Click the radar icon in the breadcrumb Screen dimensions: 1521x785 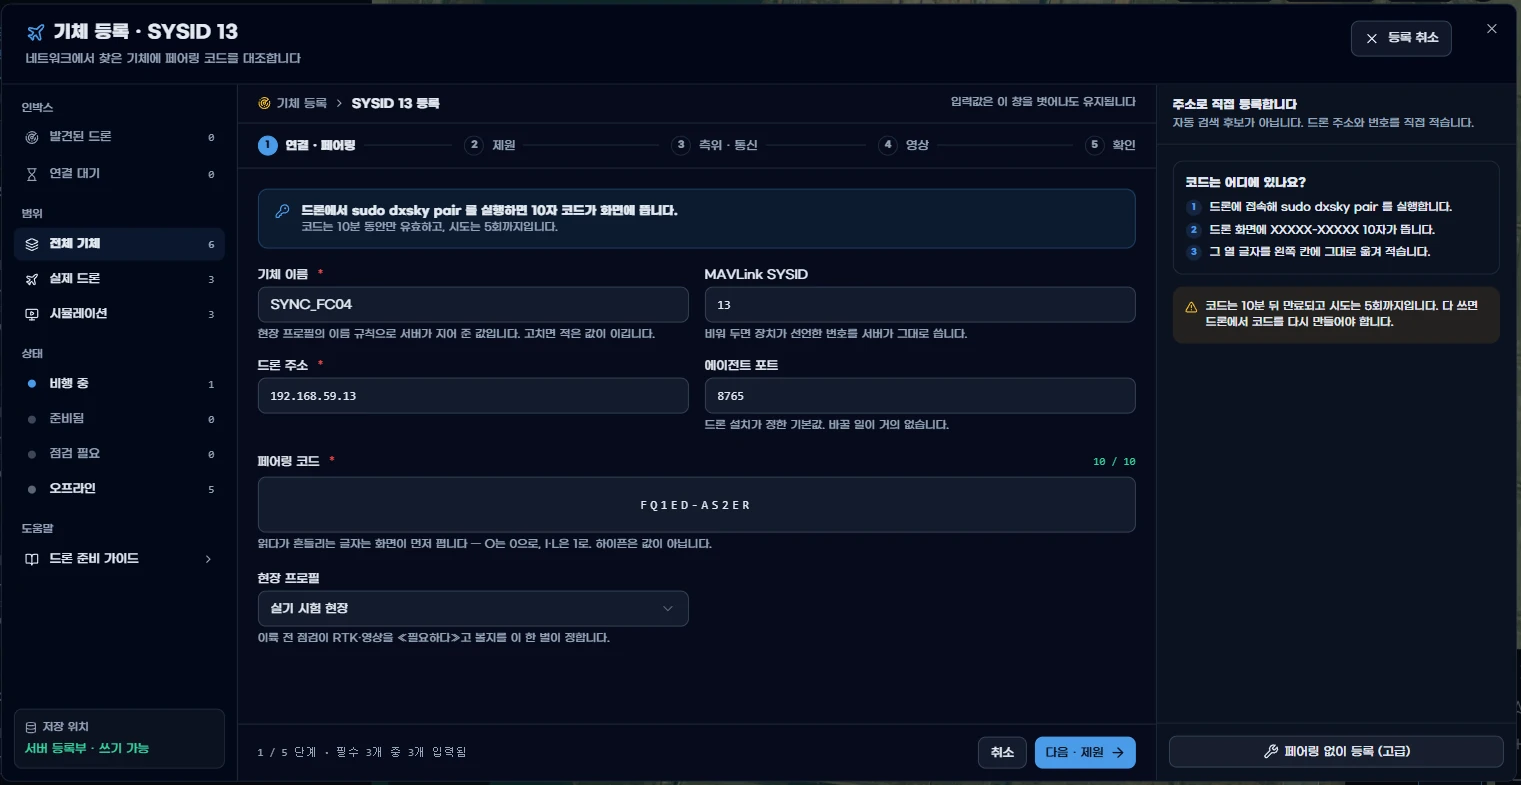[x=264, y=103]
